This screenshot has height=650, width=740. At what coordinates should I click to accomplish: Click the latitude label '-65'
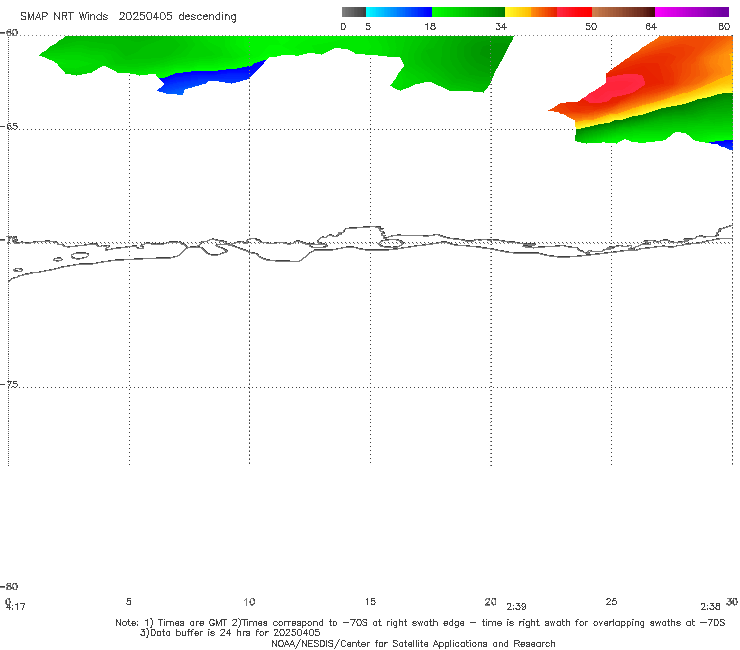pyautogui.click(x=9, y=127)
